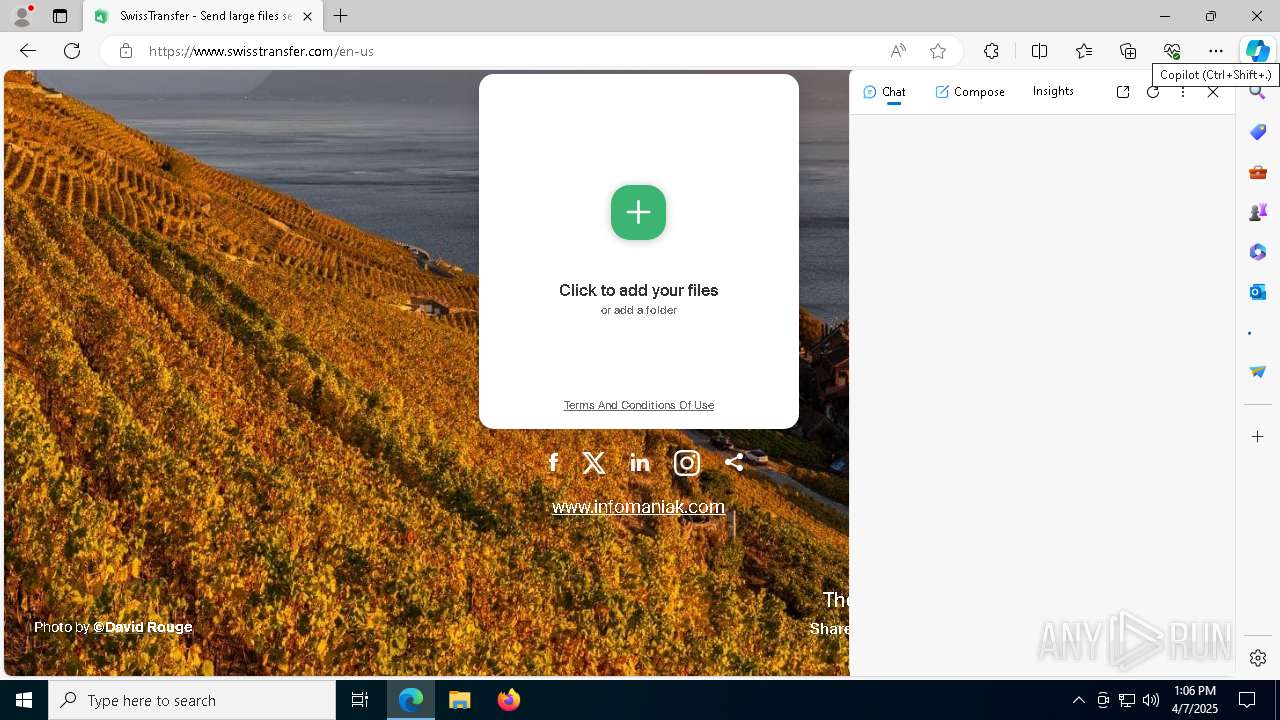Click 'or add a folder' link
The height and width of the screenshot is (720, 1280).
tap(639, 310)
